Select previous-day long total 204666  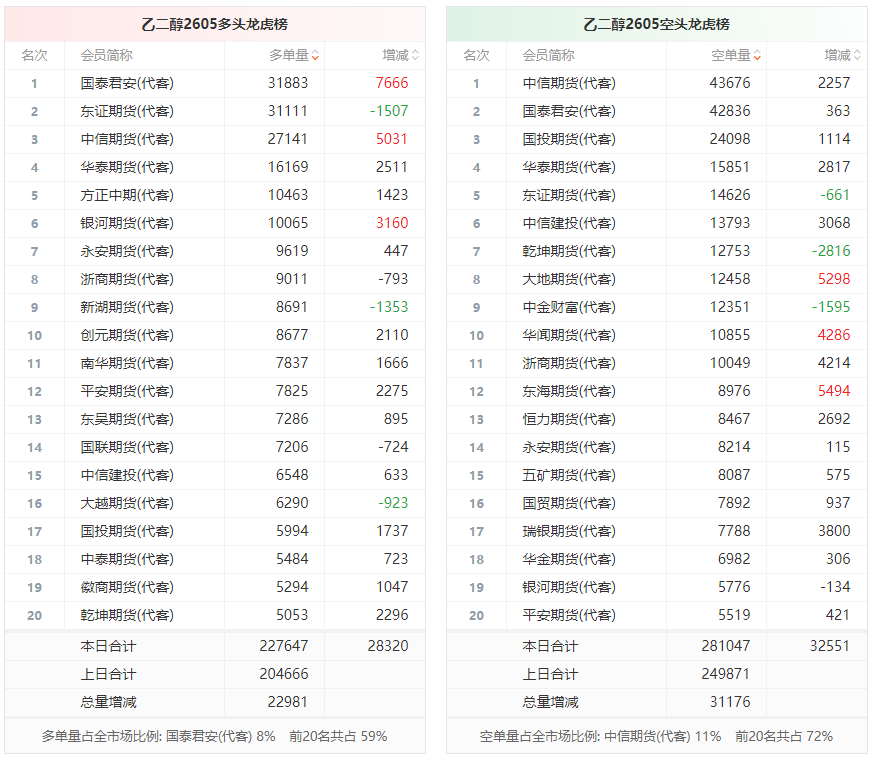click(283, 674)
